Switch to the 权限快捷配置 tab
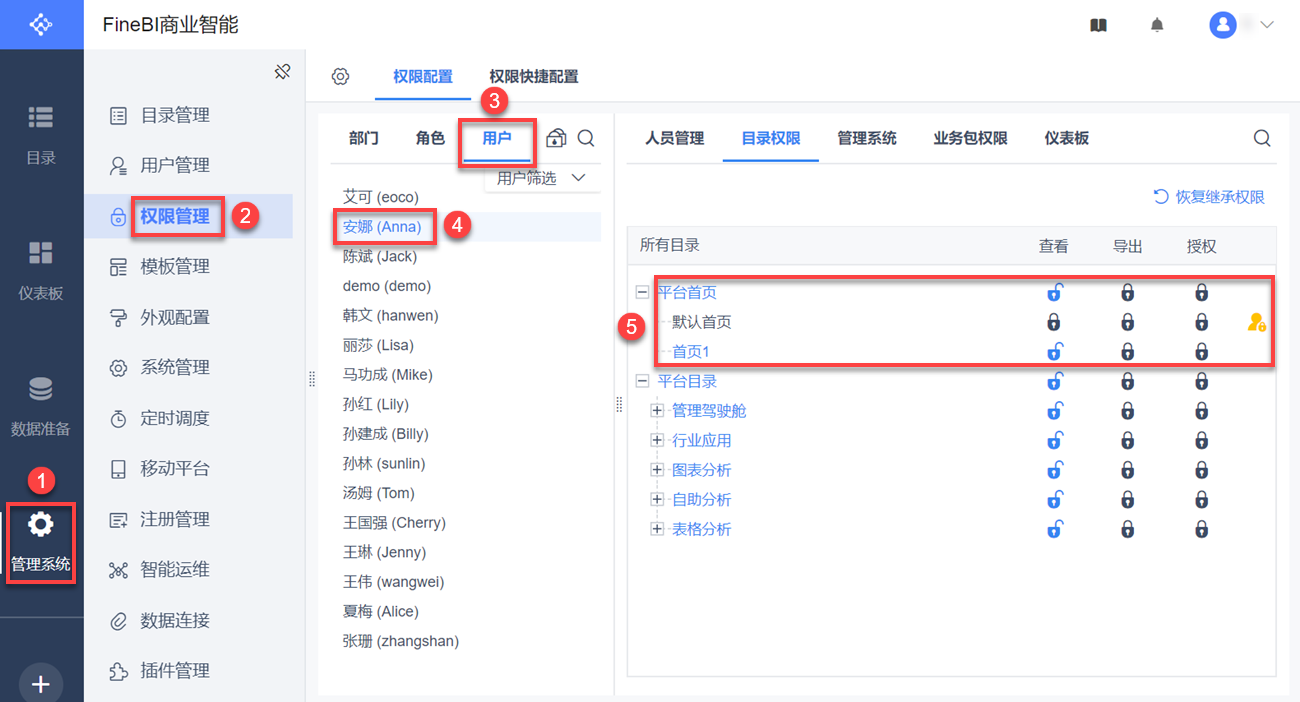The height and width of the screenshot is (702, 1300). (533, 77)
